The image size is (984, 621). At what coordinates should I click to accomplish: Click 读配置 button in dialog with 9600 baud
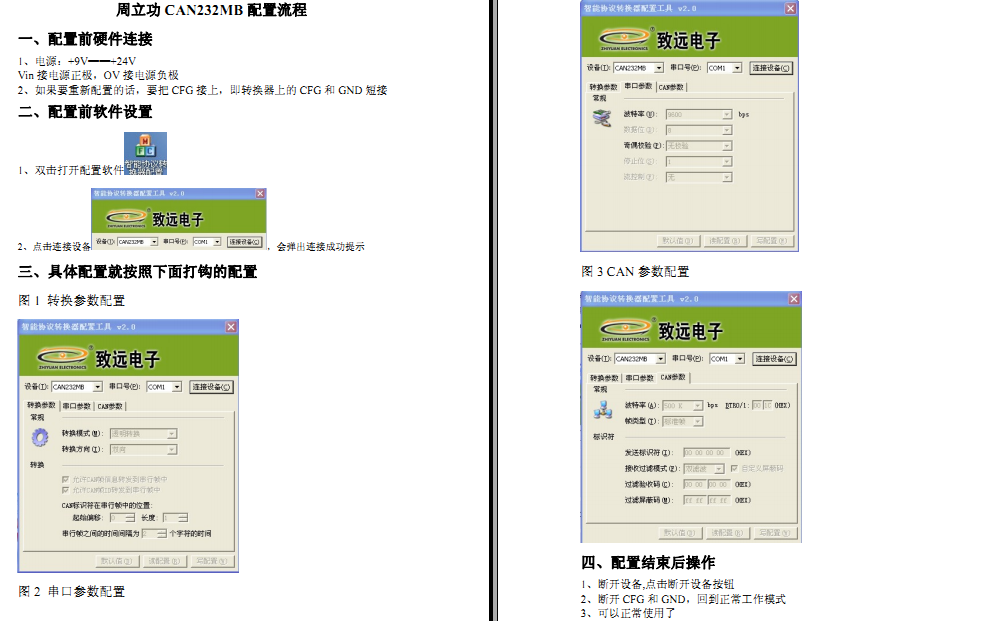pos(724,241)
